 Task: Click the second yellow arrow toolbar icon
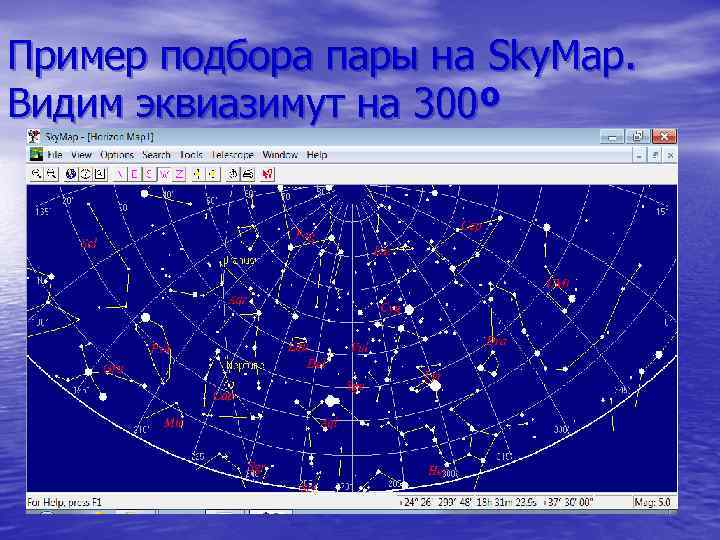pyautogui.click(x=213, y=174)
